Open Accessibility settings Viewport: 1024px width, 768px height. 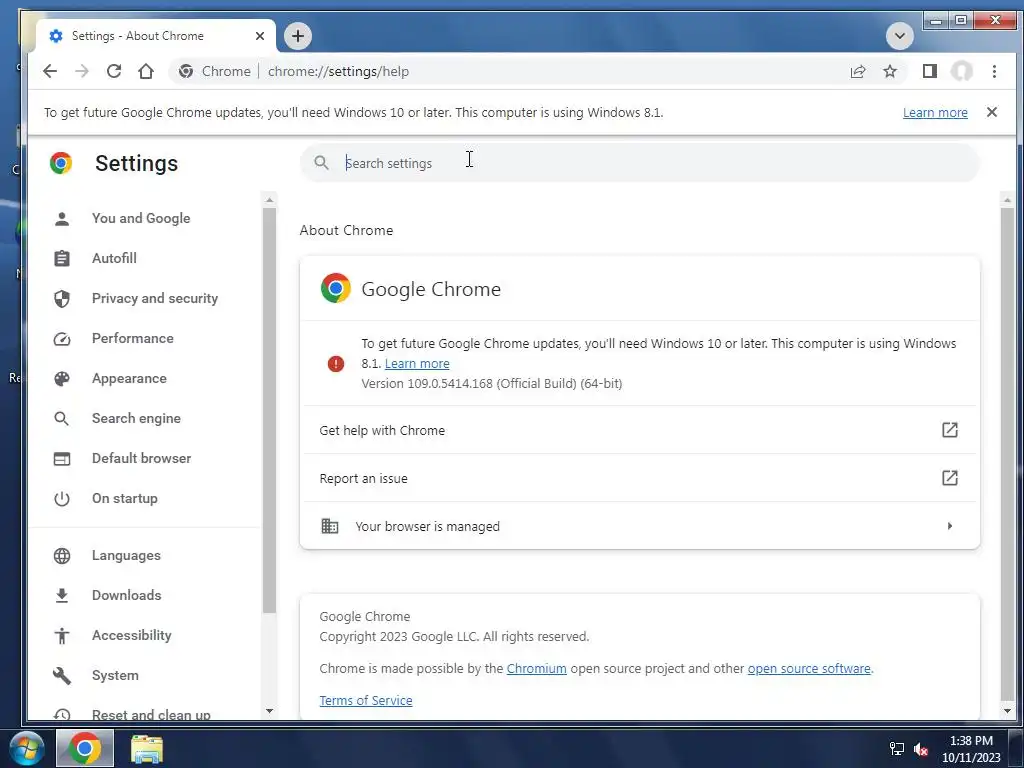point(131,635)
